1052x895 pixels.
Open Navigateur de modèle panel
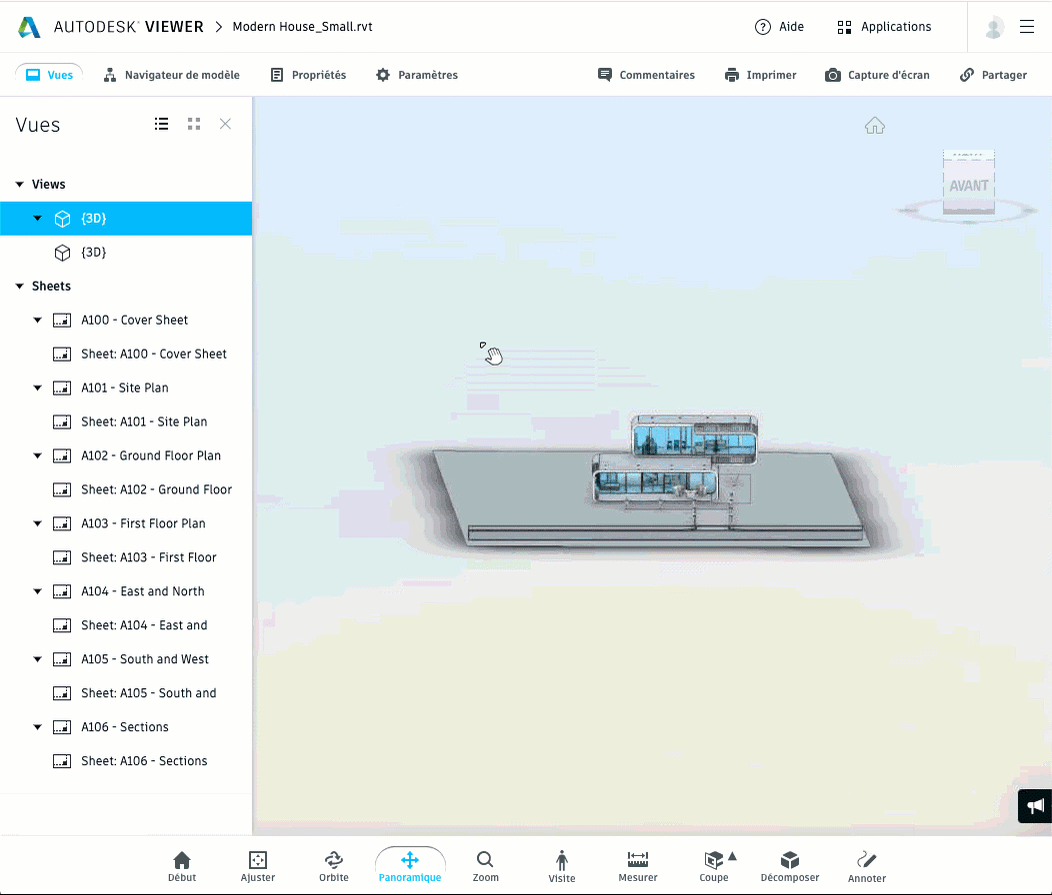pos(171,75)
